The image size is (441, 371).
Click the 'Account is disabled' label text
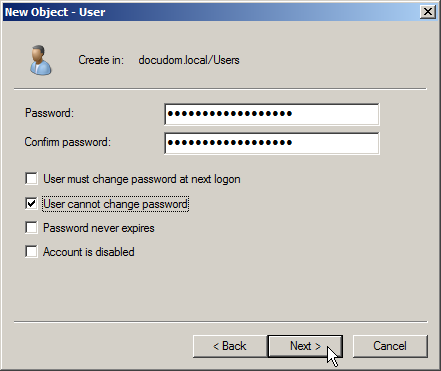tap(89, 252)
